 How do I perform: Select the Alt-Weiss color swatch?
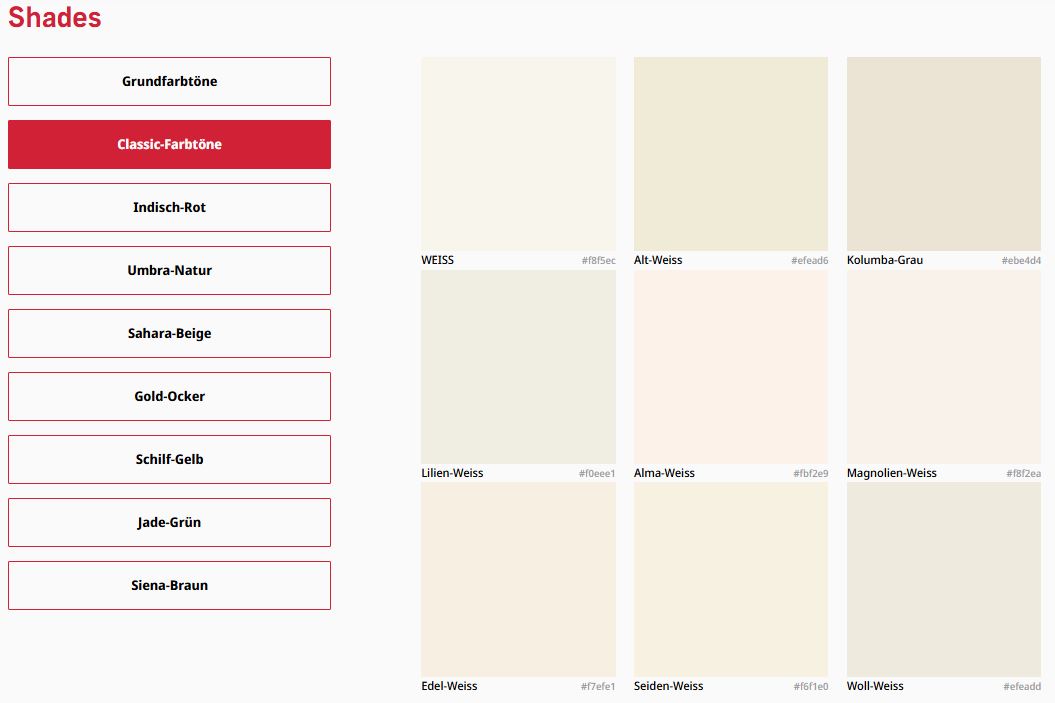[730, 153]
